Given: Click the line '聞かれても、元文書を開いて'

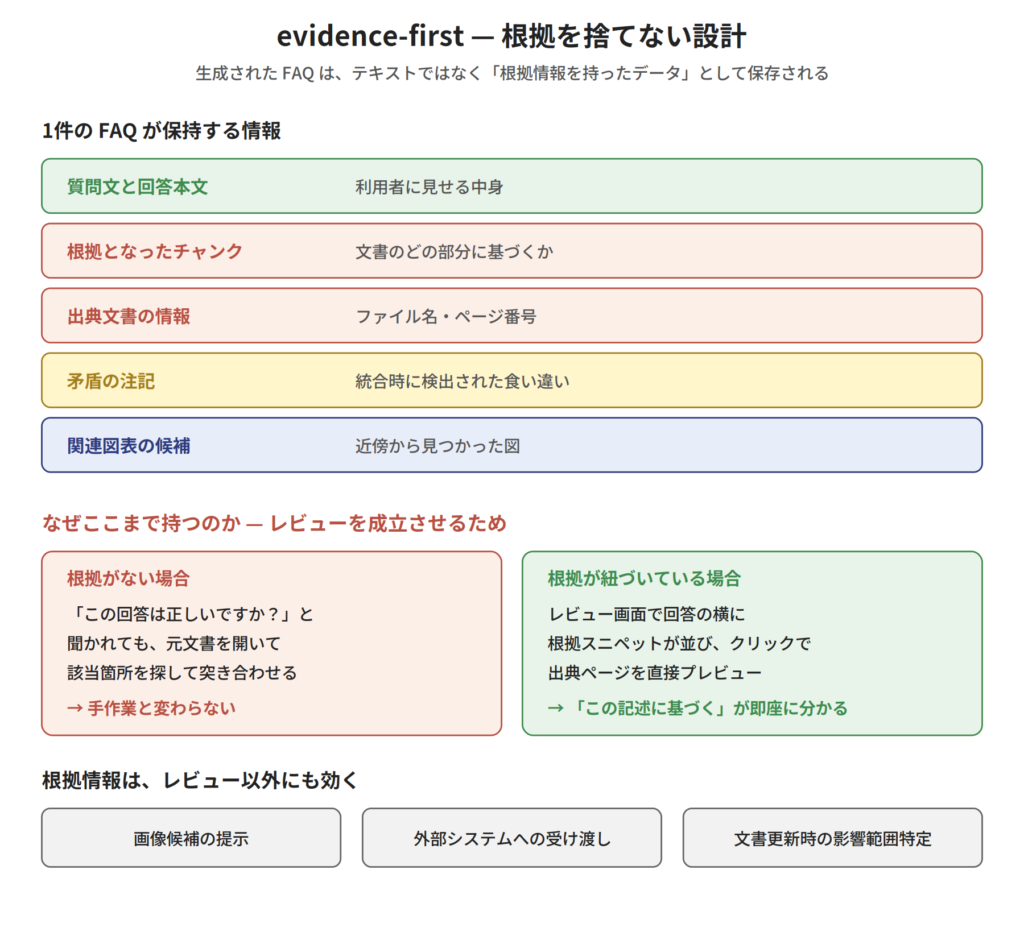Looking at the screenshot, I should [x=174, y=643].
